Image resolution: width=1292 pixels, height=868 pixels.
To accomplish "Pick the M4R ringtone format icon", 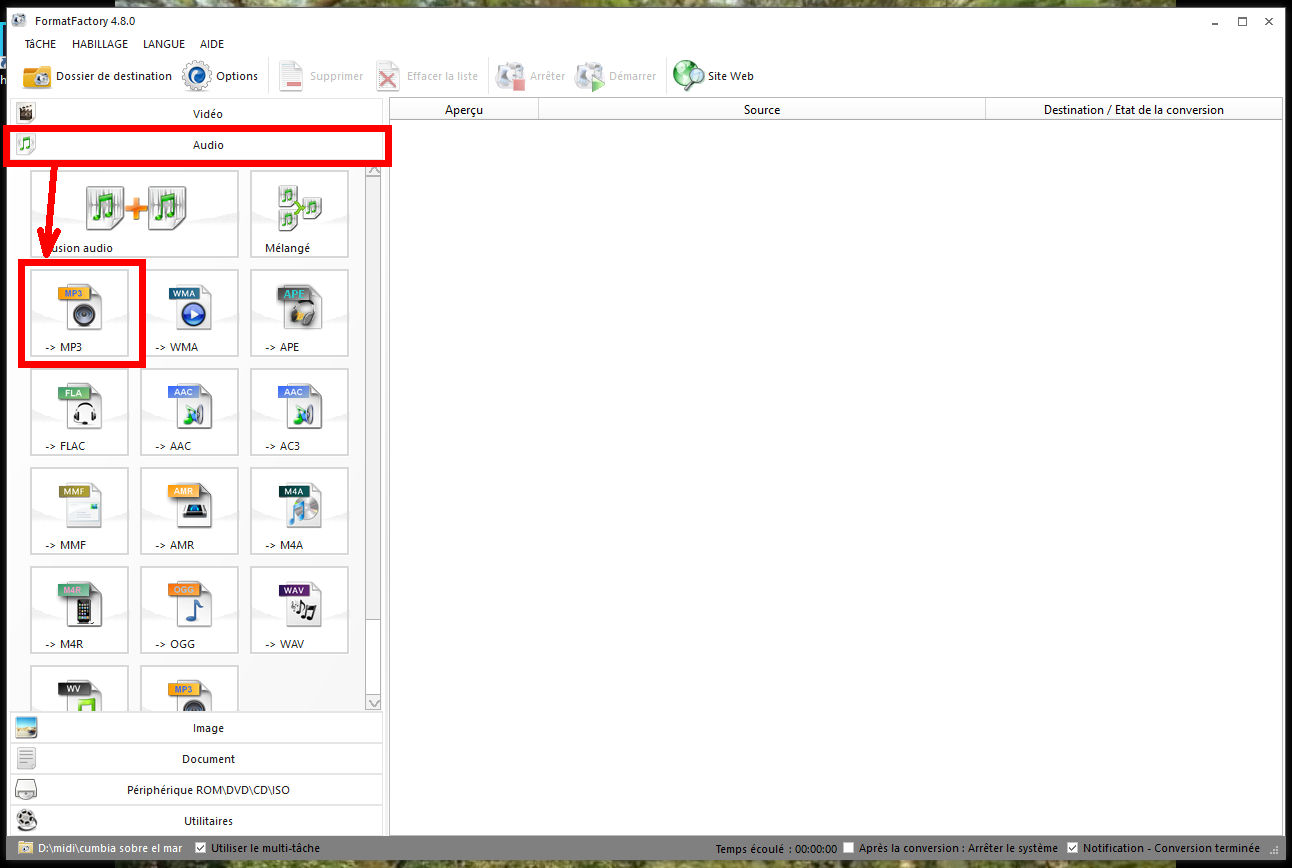I will point(79,609).
